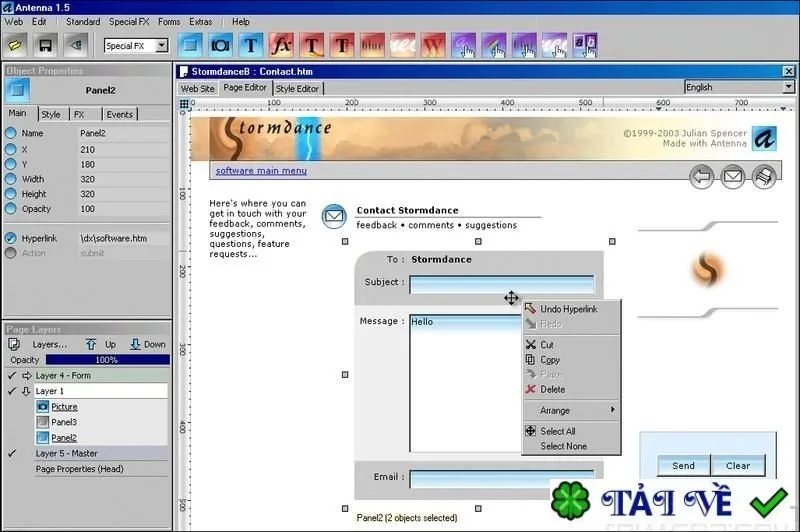
Task: Collapse Layer 1 down arrow
Action: pos(27,391)
